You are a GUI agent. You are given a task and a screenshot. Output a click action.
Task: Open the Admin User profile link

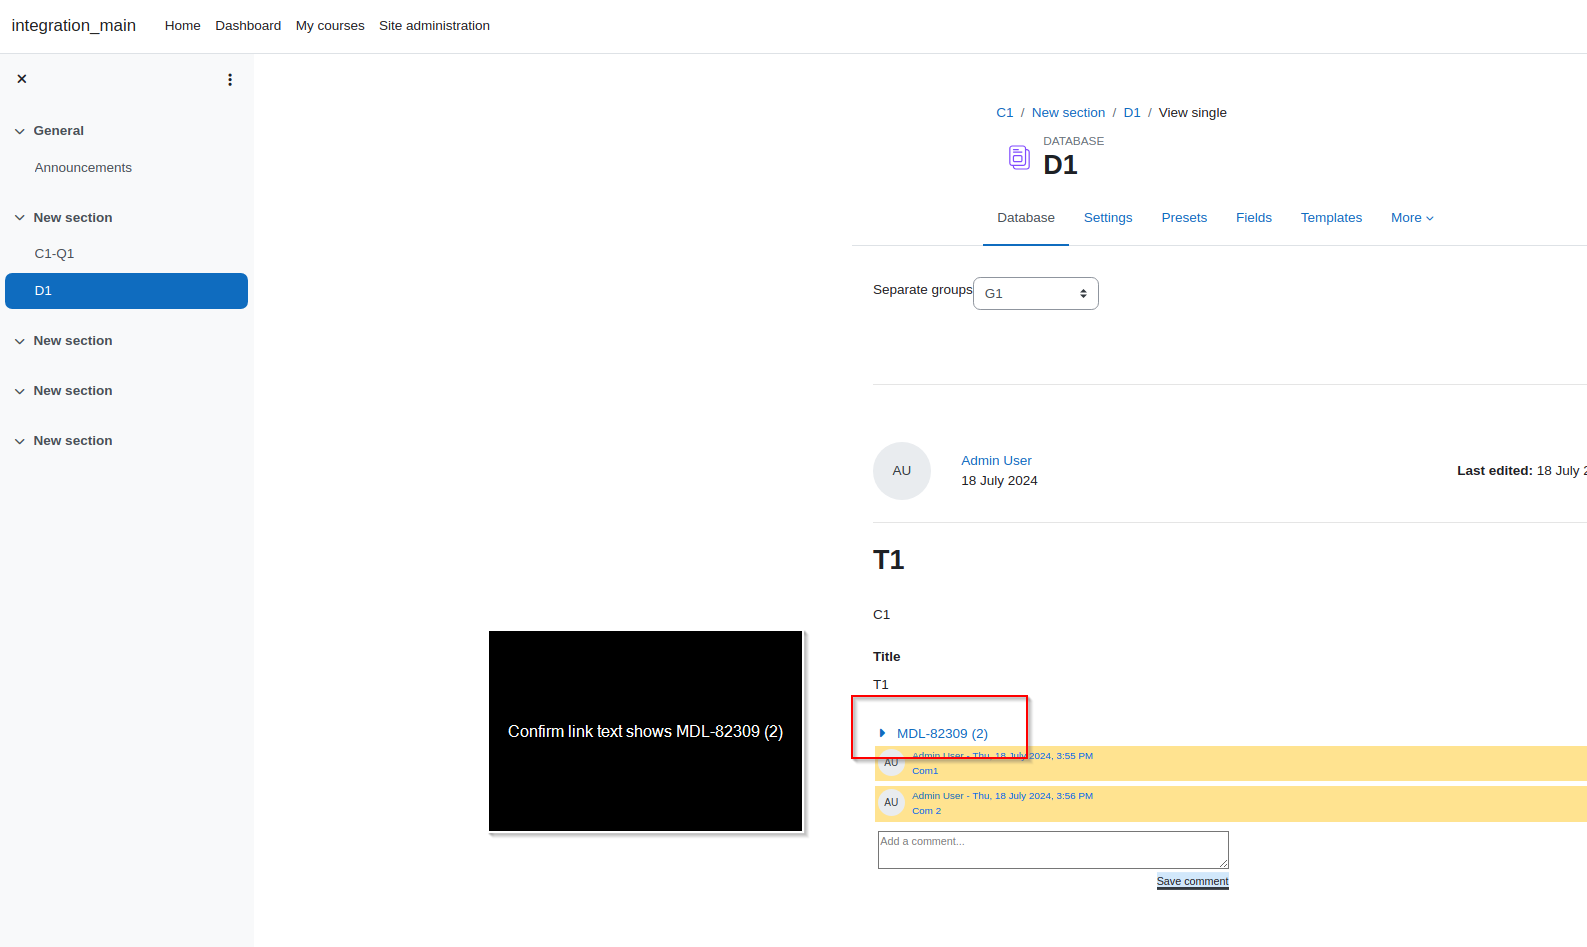(996, 461)
